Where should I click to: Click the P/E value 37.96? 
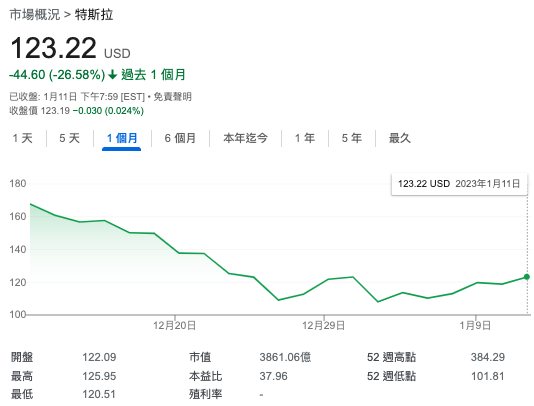point(273,376)
